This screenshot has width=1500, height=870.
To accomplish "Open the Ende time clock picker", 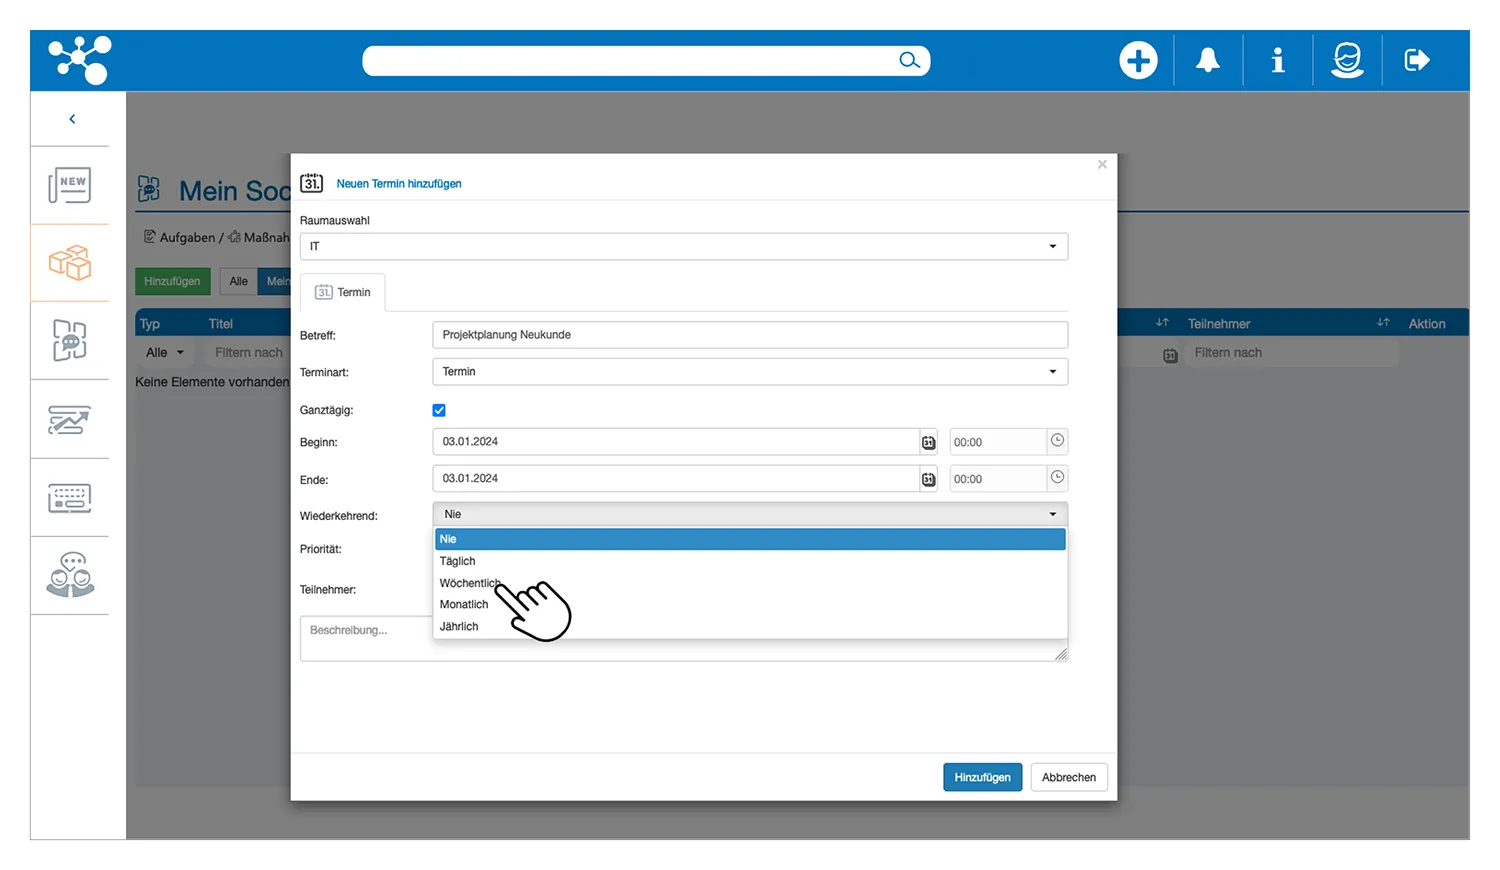I will click(1057, 478).
